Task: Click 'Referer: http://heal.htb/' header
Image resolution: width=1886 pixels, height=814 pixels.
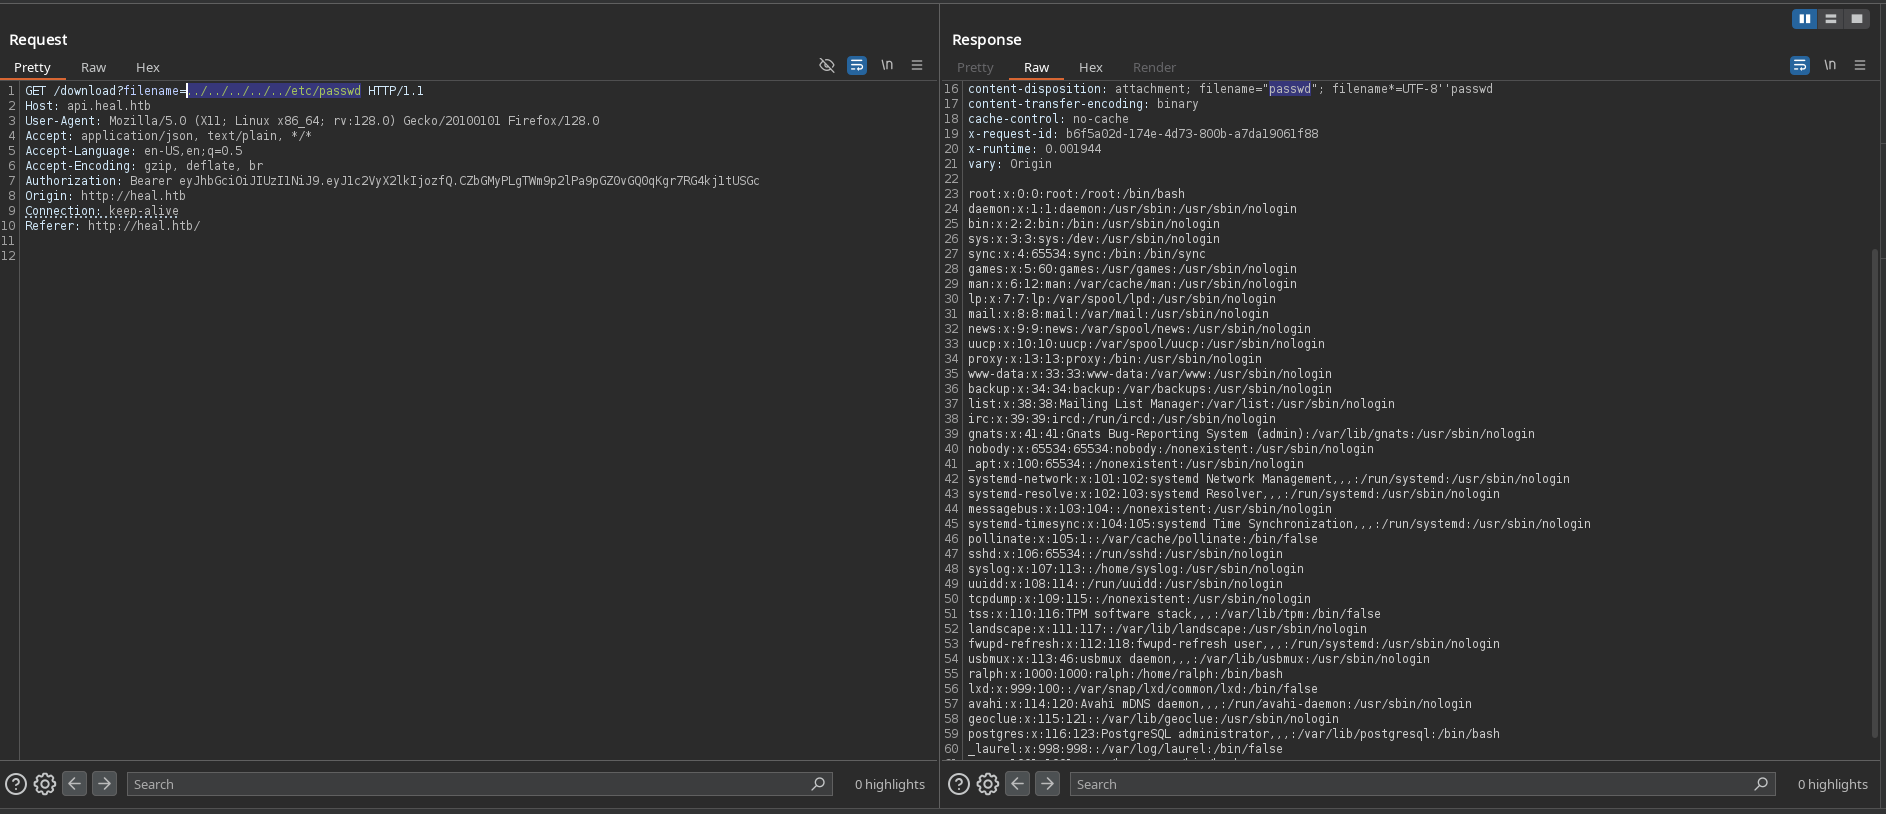Action: click(113, 226)
